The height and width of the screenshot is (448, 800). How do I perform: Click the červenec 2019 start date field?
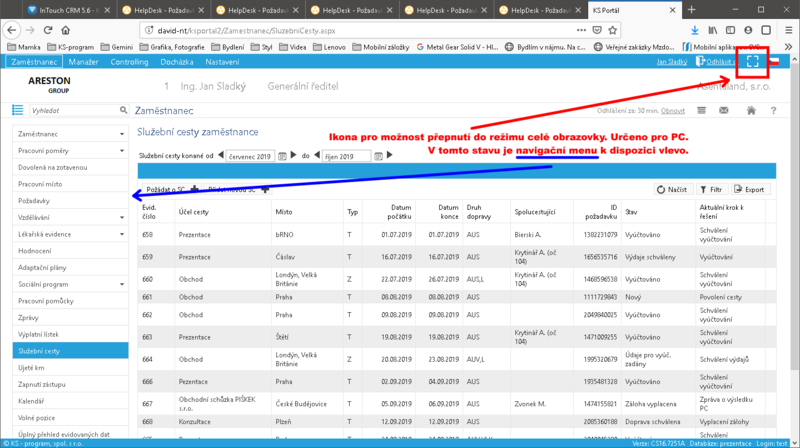click(250, 156)
